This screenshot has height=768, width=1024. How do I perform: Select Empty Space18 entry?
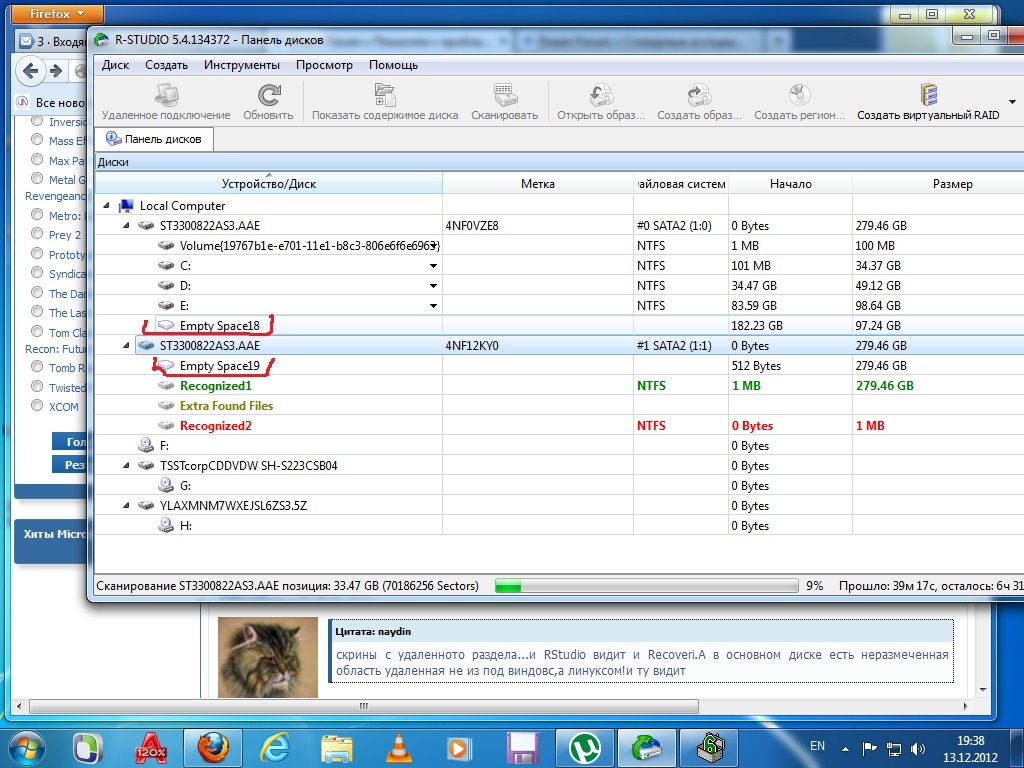point(219,325)
